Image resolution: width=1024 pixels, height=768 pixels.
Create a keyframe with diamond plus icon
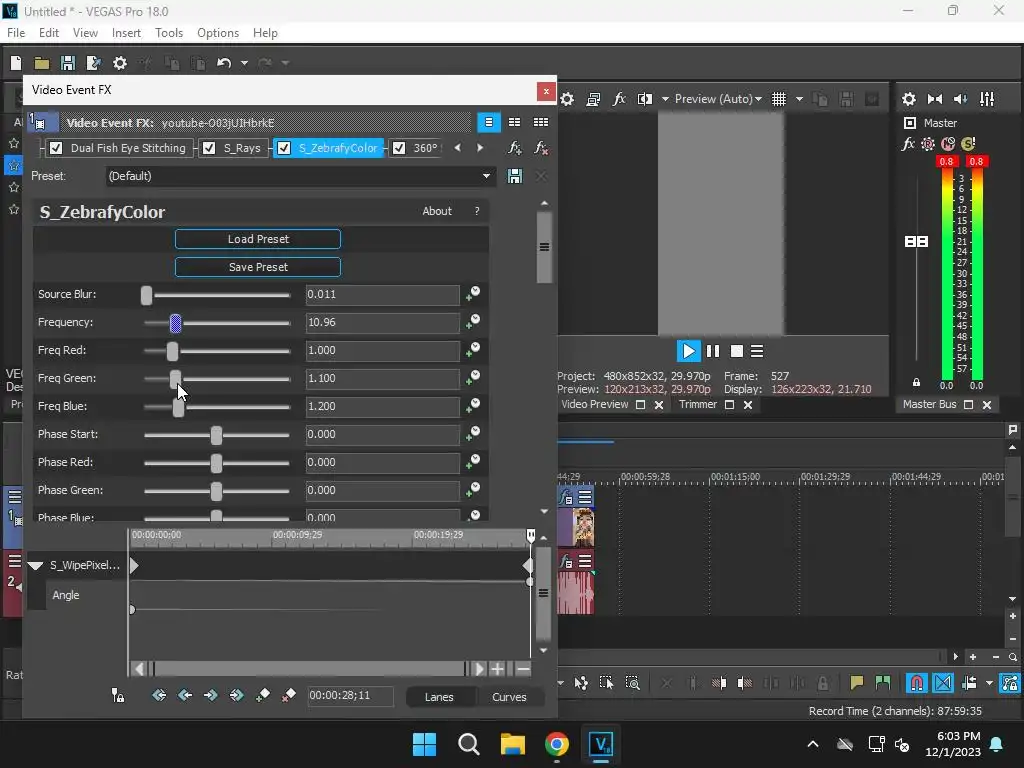click(x=263, y=696)
